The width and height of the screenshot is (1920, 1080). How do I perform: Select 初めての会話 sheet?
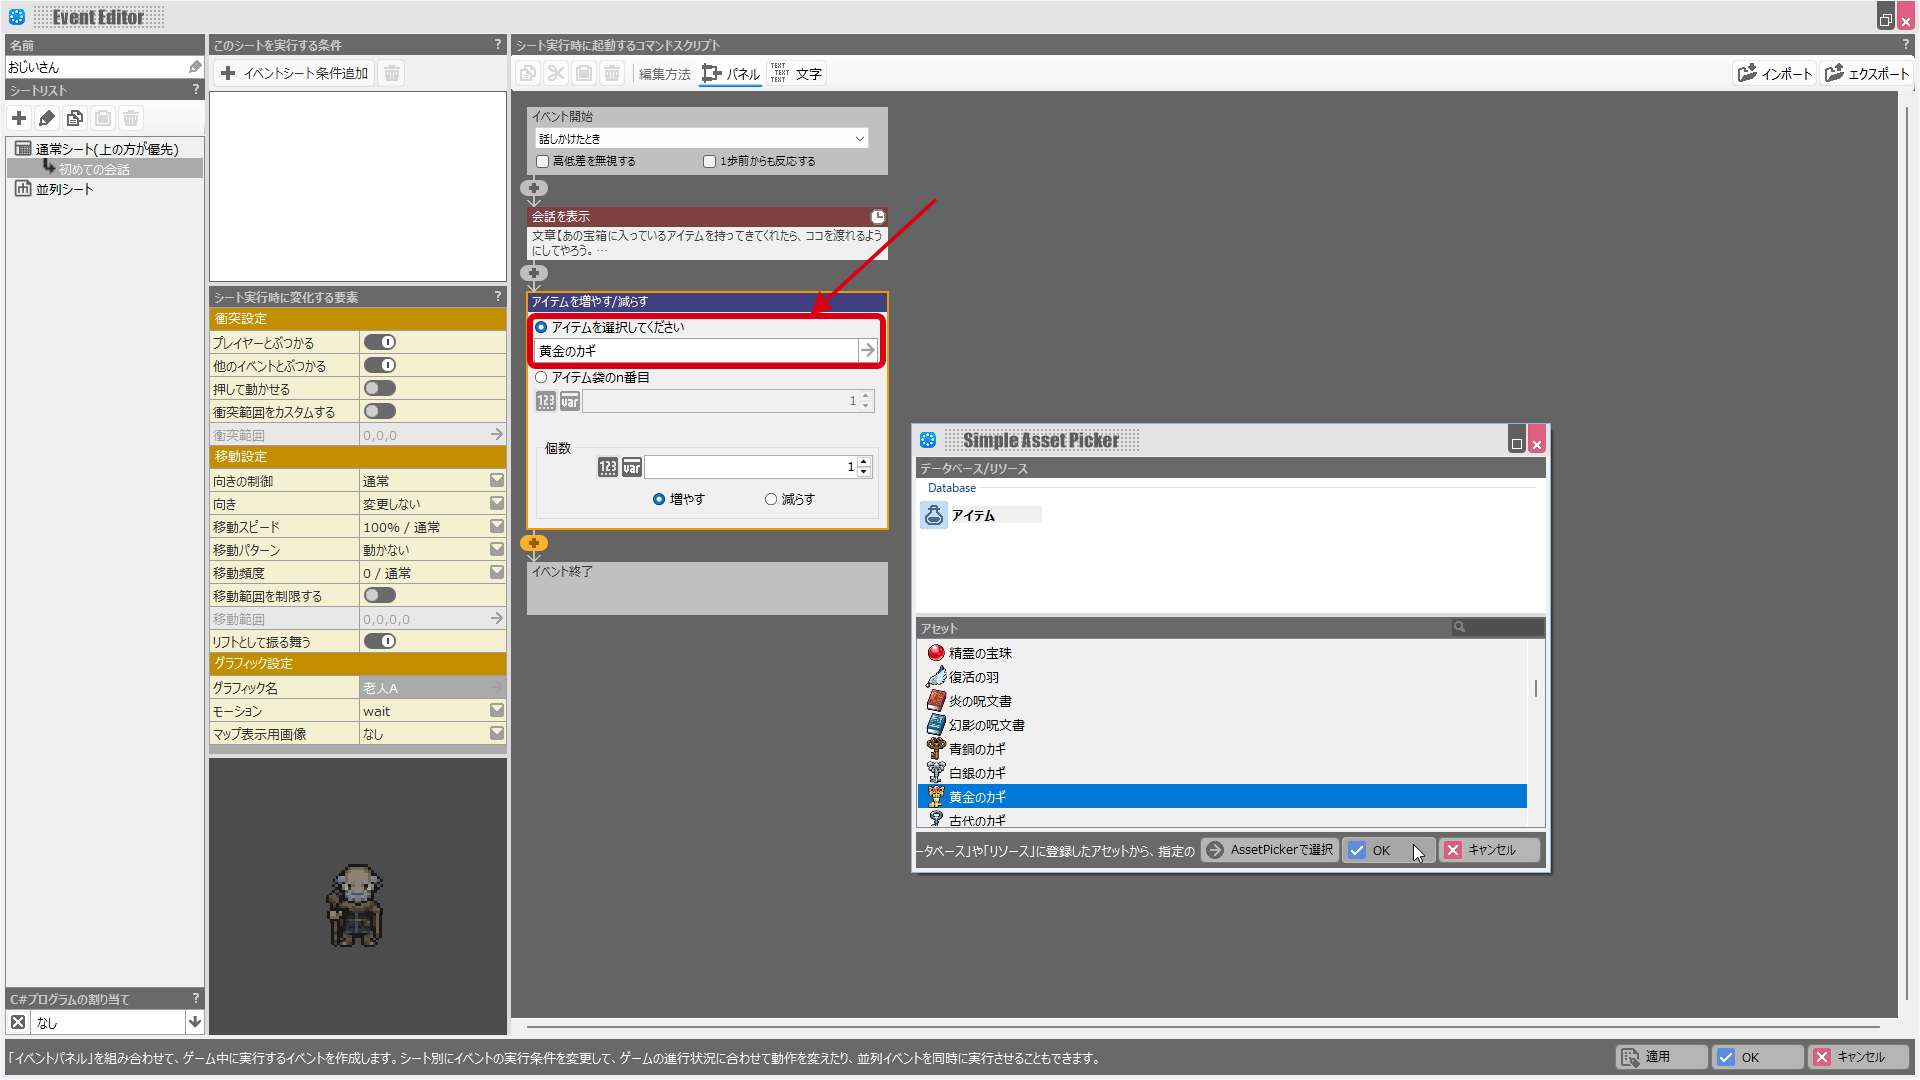coord(95,169)
